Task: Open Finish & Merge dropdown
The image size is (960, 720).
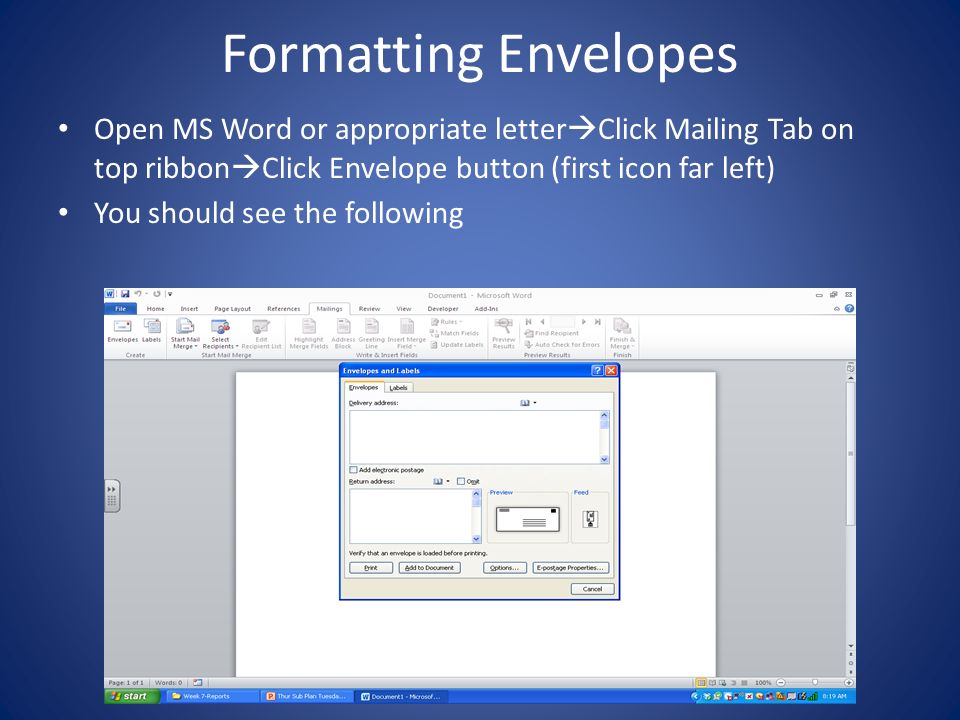Action: tap(622, 334)
